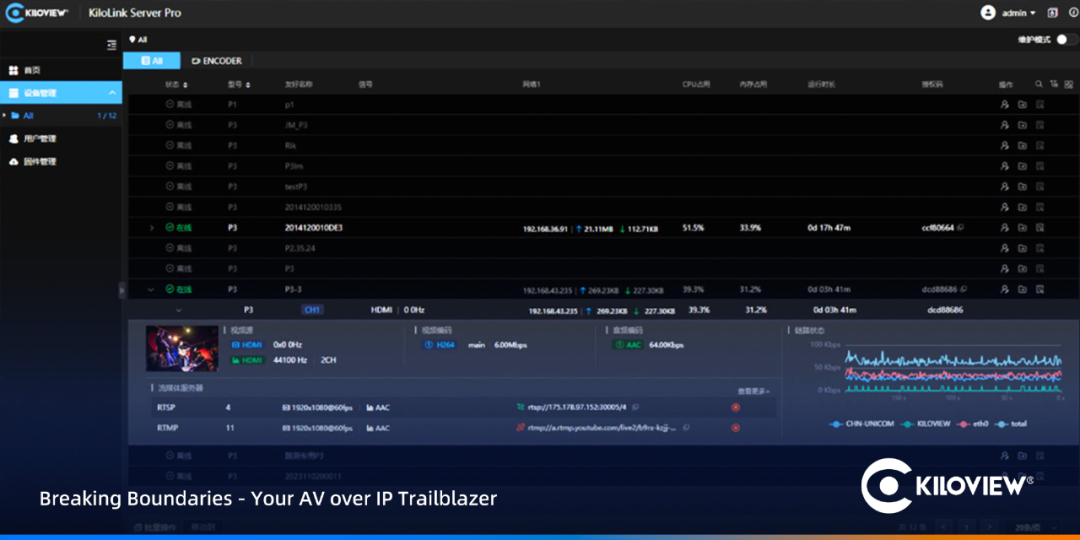The image size is (1080, 540).
Task: Switch to the ENCODER tab
Action: pos(216,61)
